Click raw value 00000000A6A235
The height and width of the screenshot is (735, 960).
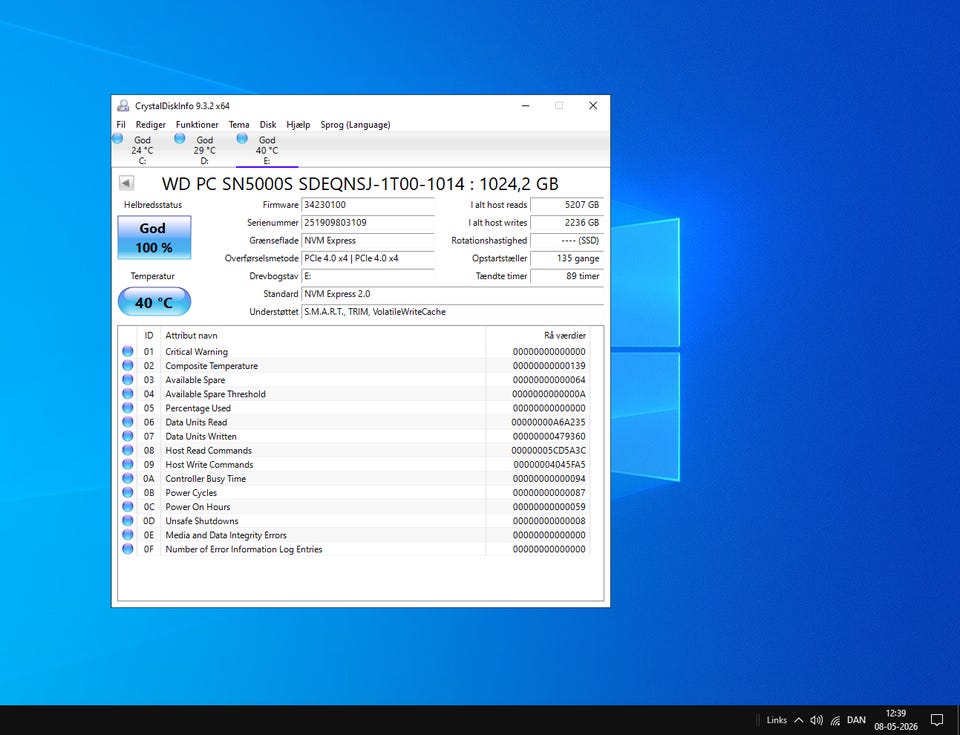tap(548, 422)
